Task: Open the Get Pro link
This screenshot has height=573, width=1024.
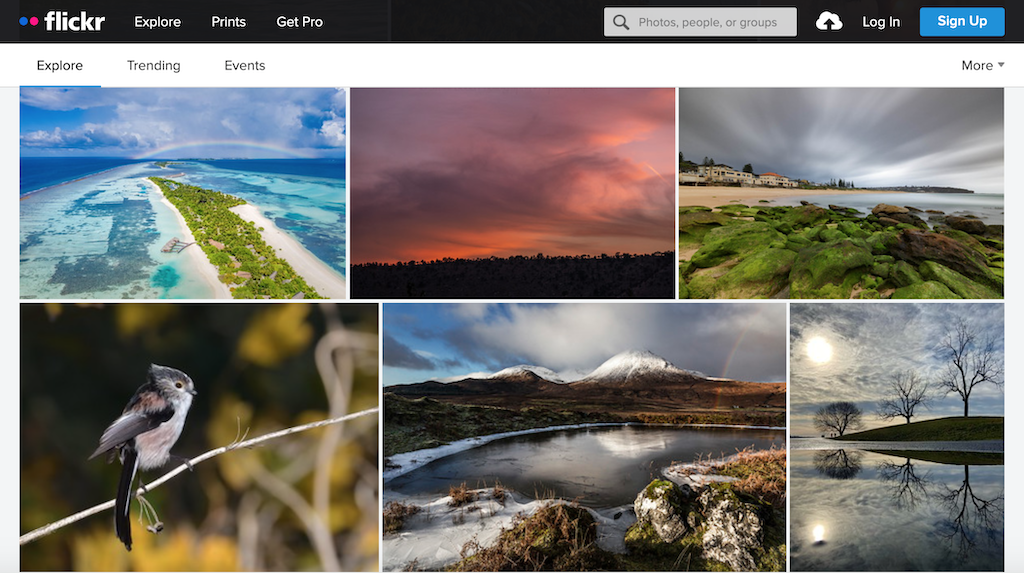Action: pos(299,22)
